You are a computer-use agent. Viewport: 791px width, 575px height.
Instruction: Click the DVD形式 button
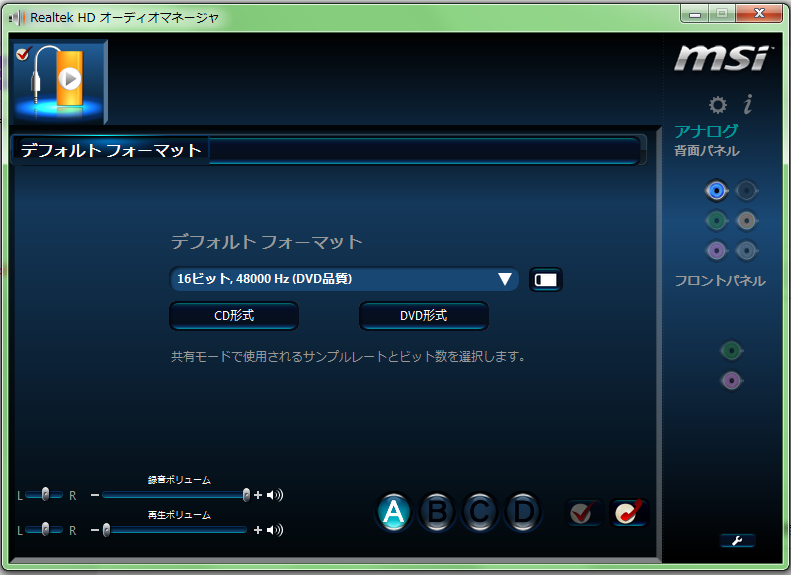[x=424, y=316]
